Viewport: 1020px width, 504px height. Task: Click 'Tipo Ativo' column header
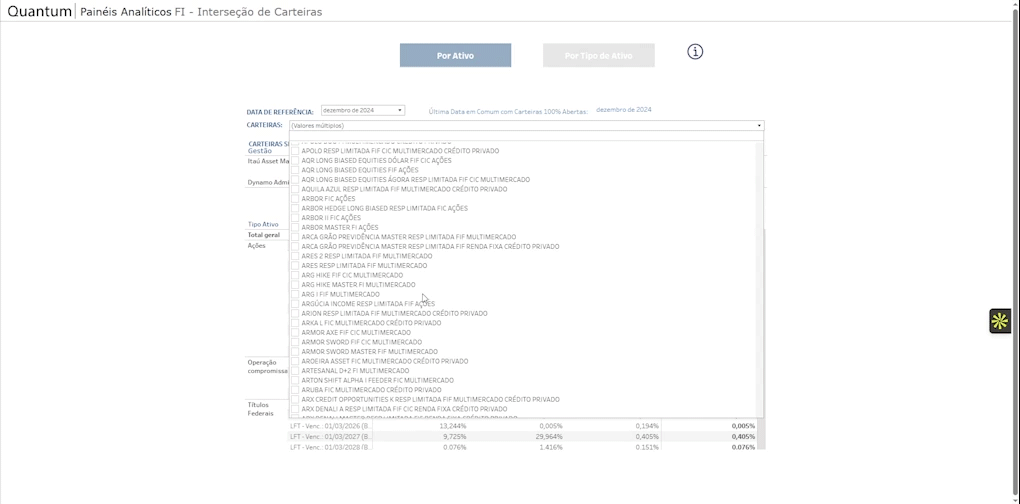263,224
